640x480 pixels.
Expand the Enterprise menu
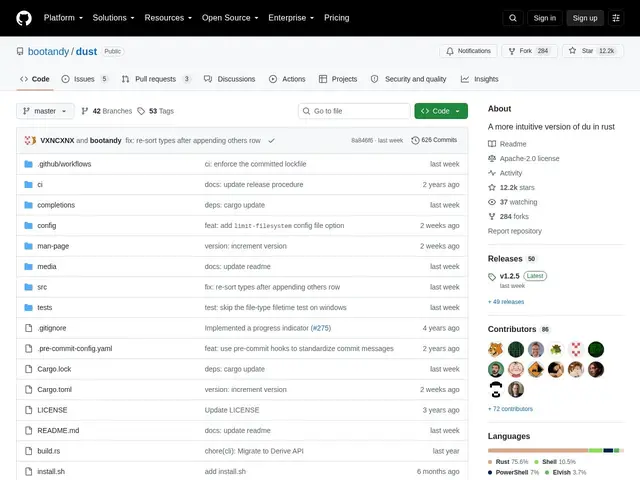click(291, 18)
